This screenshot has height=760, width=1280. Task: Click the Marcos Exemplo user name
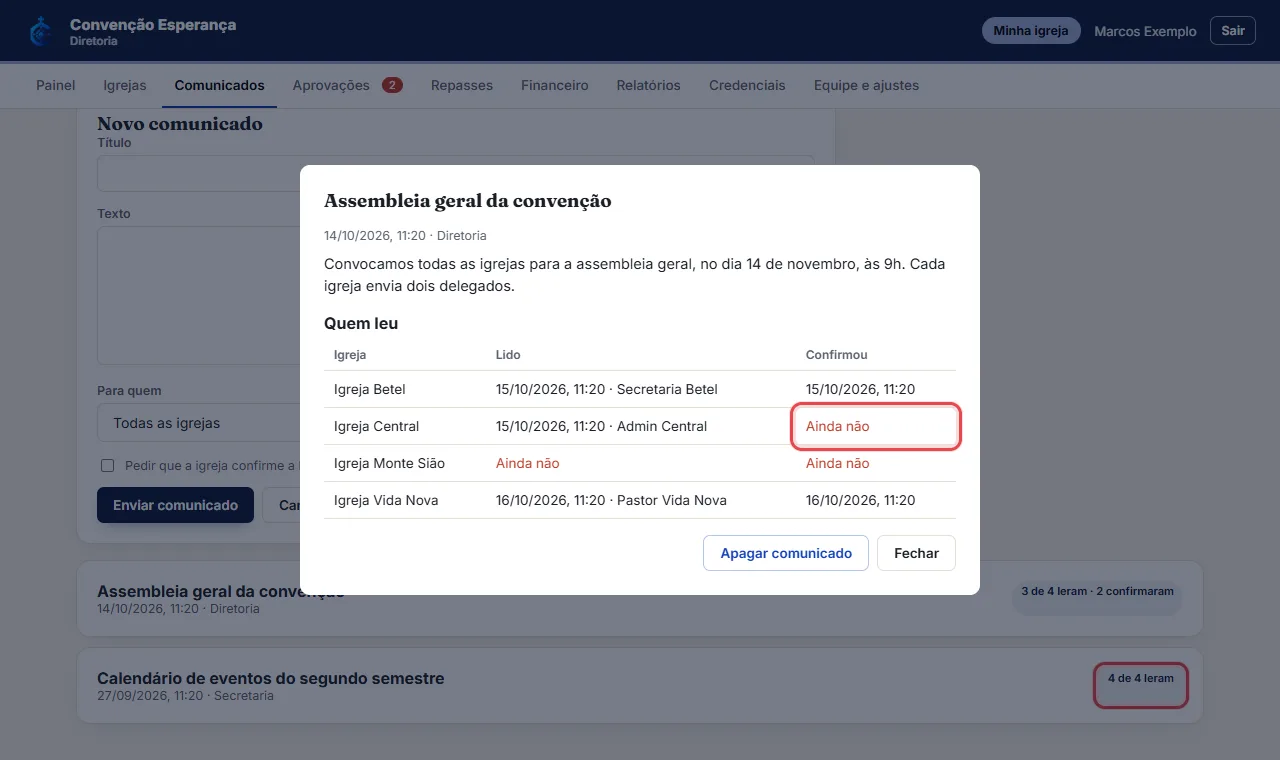[1145, 31]
